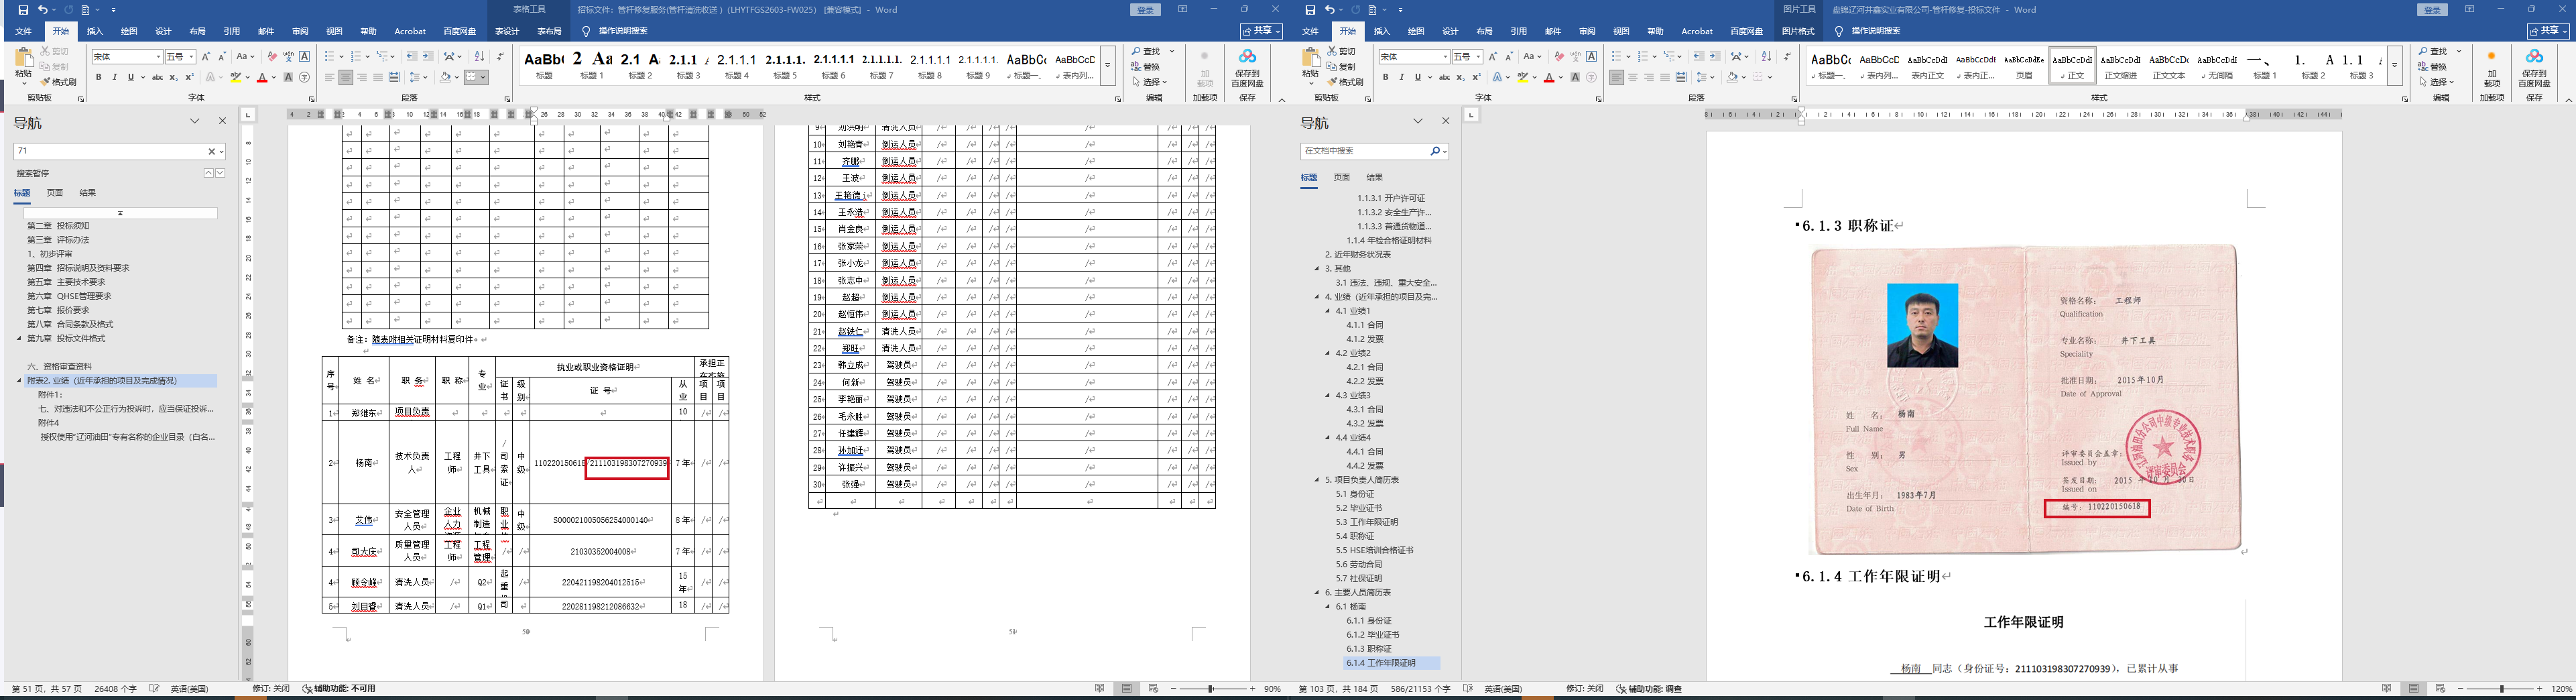Screen dimensions: 2576x700
Task: Decrease indent in left Word window
Action: (413, 57)
